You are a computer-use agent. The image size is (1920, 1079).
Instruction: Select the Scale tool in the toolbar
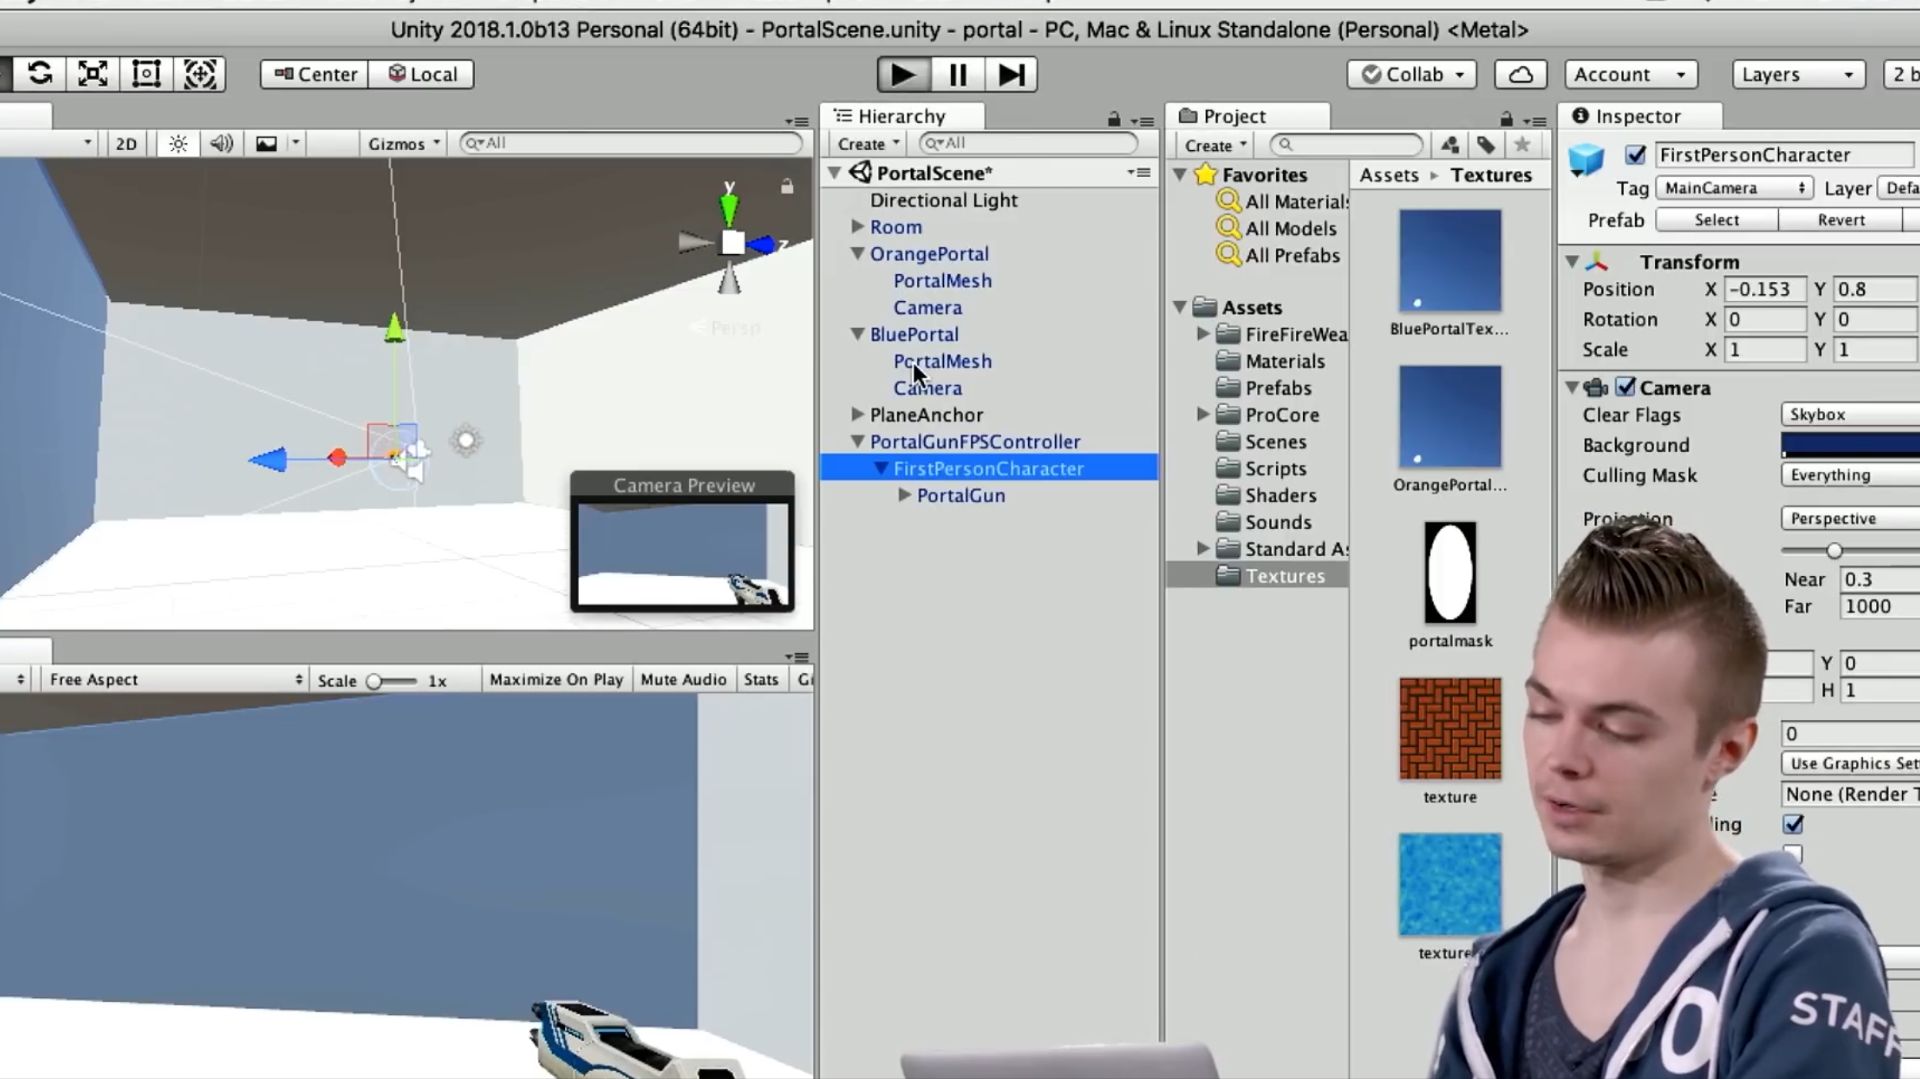93,74
